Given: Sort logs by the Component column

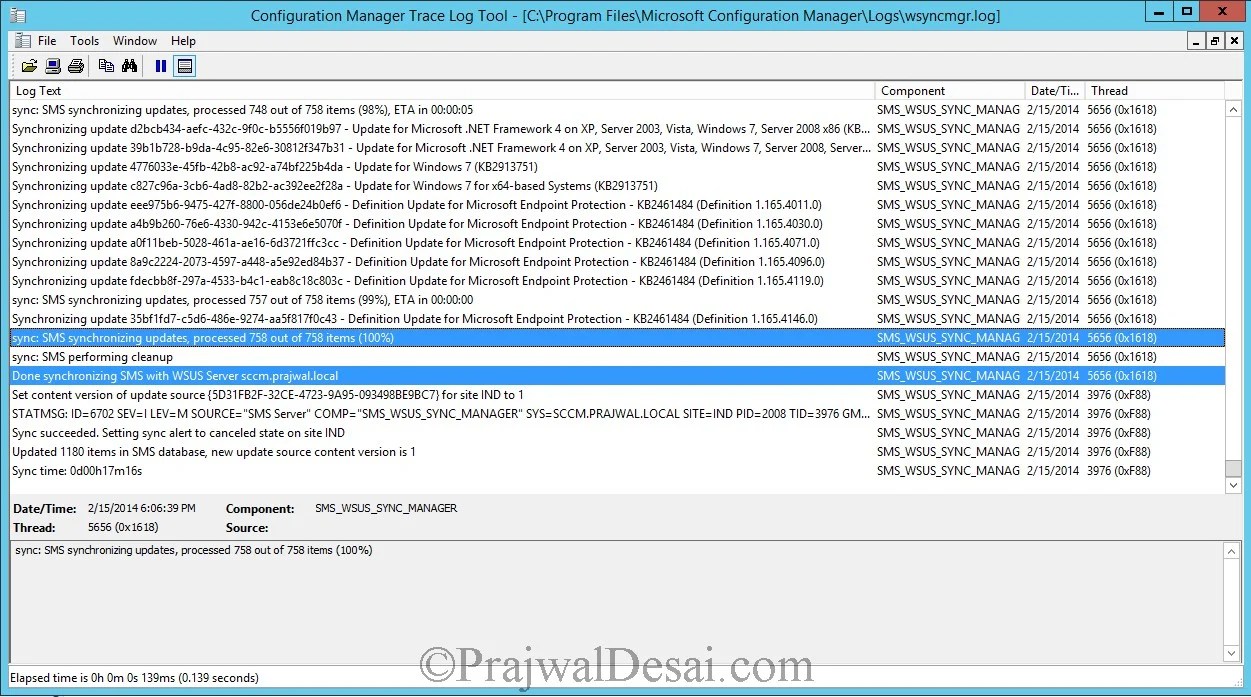Looking at the screenshot, I should [x=948, y=90].
